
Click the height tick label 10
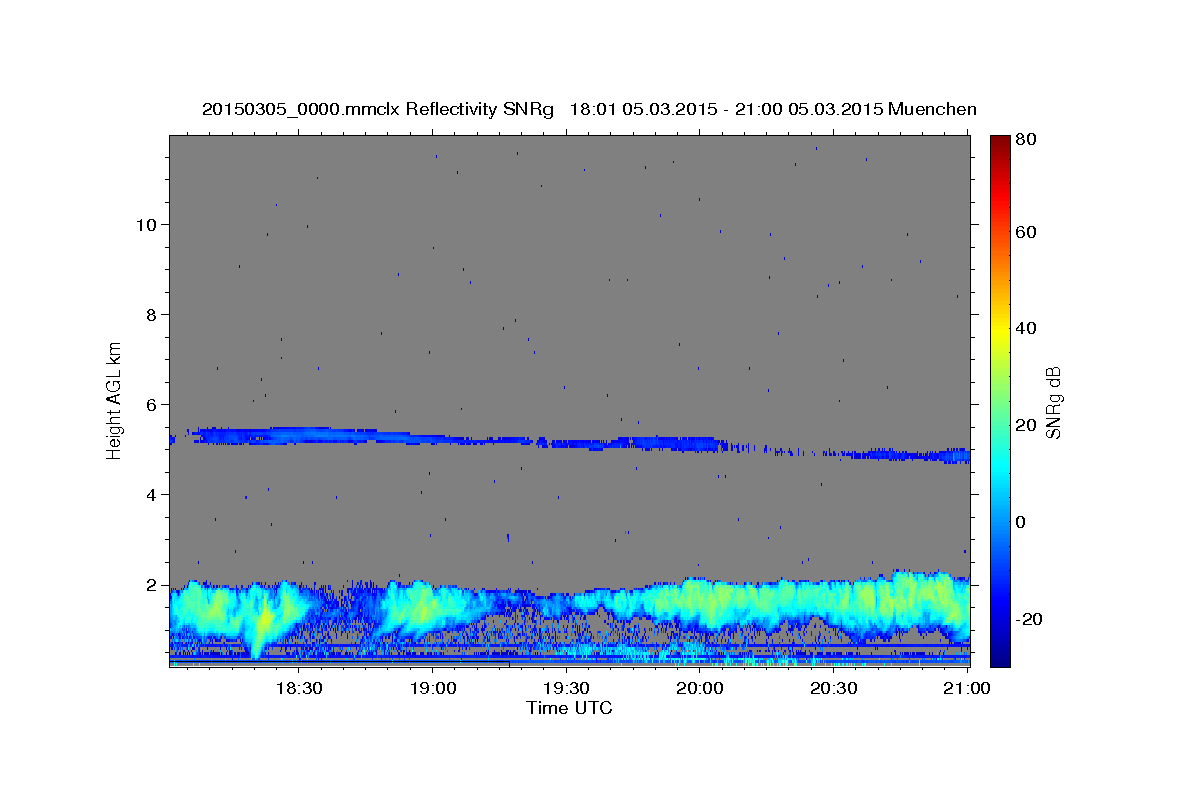147,224
